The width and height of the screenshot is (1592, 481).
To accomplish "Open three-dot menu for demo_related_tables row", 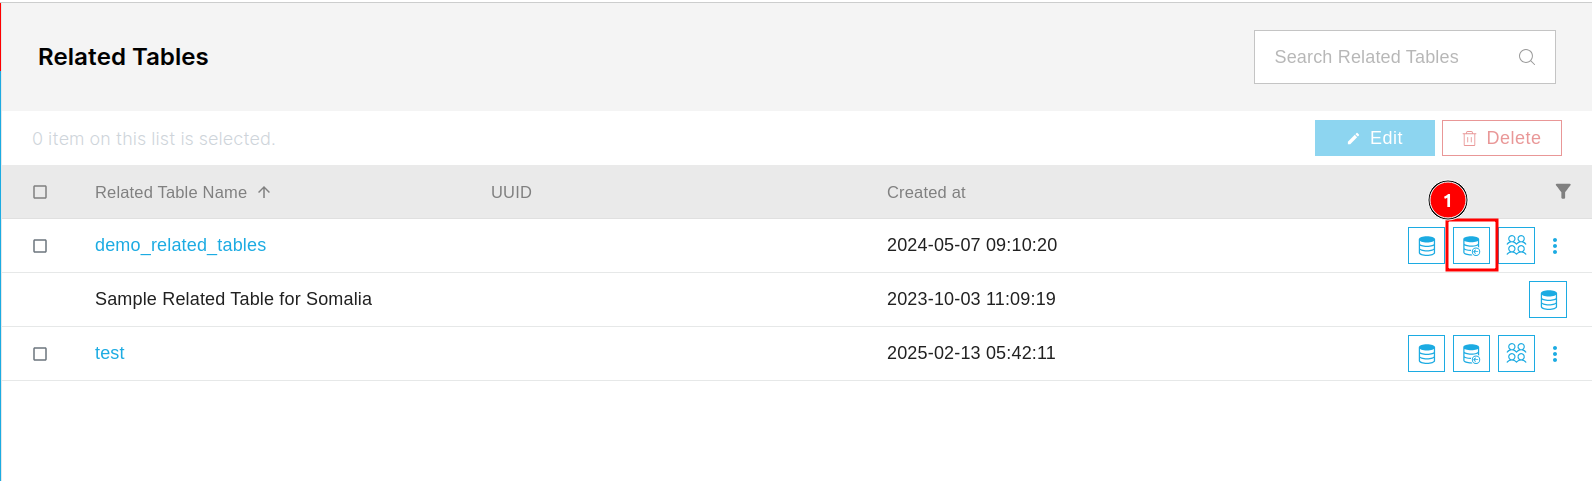I will coord(1555,245).
